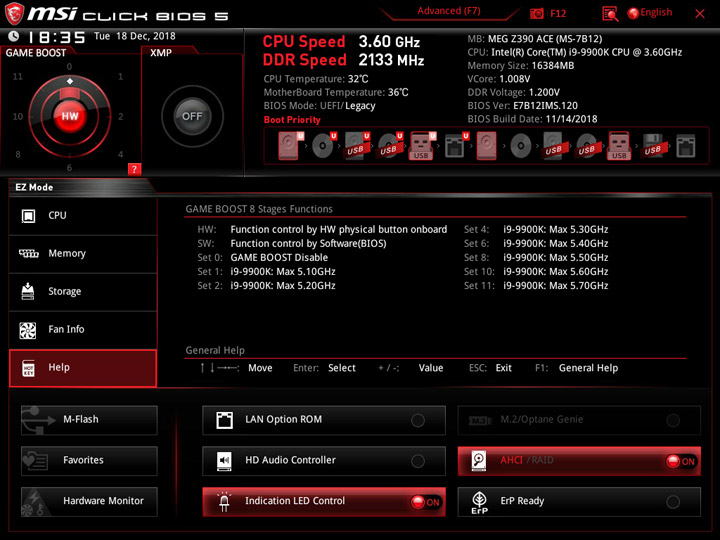Viewport: 720px width, 540px height.
Task: Select the UEFI USB CD/DVD boot icon with U badge
Action: pos(390,146)
